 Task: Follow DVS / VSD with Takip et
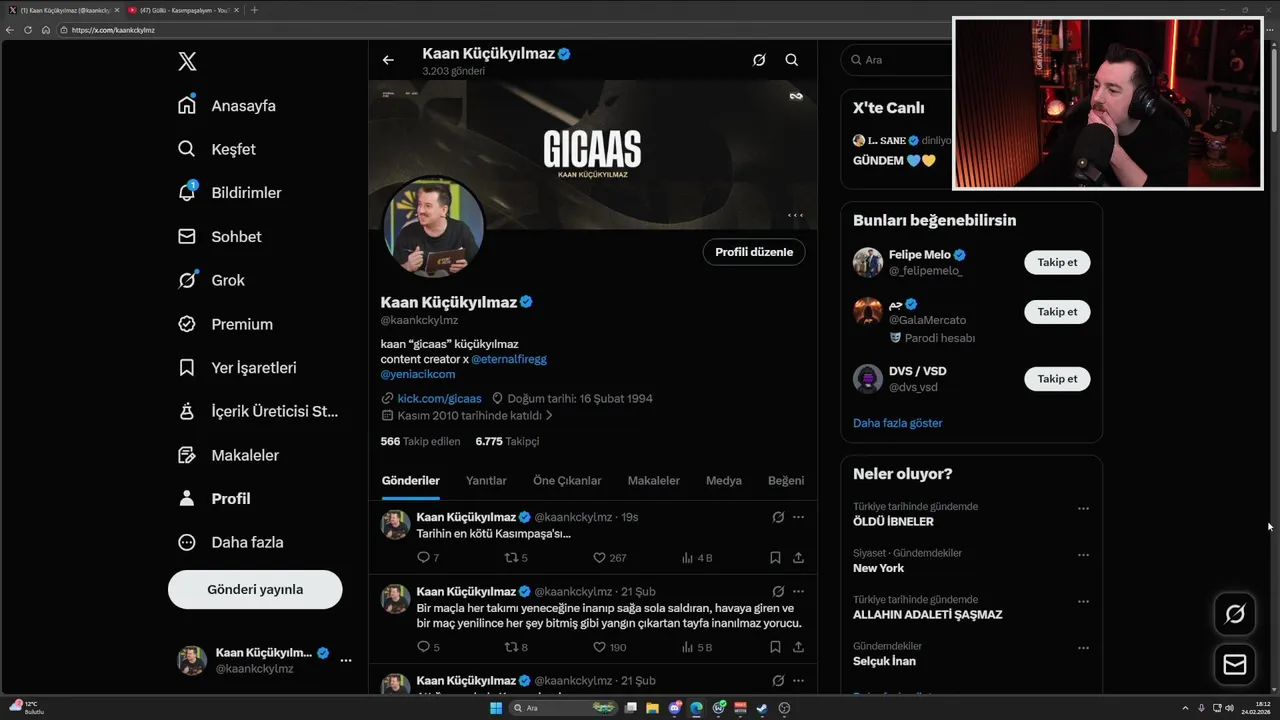(x=1057, y=379)
